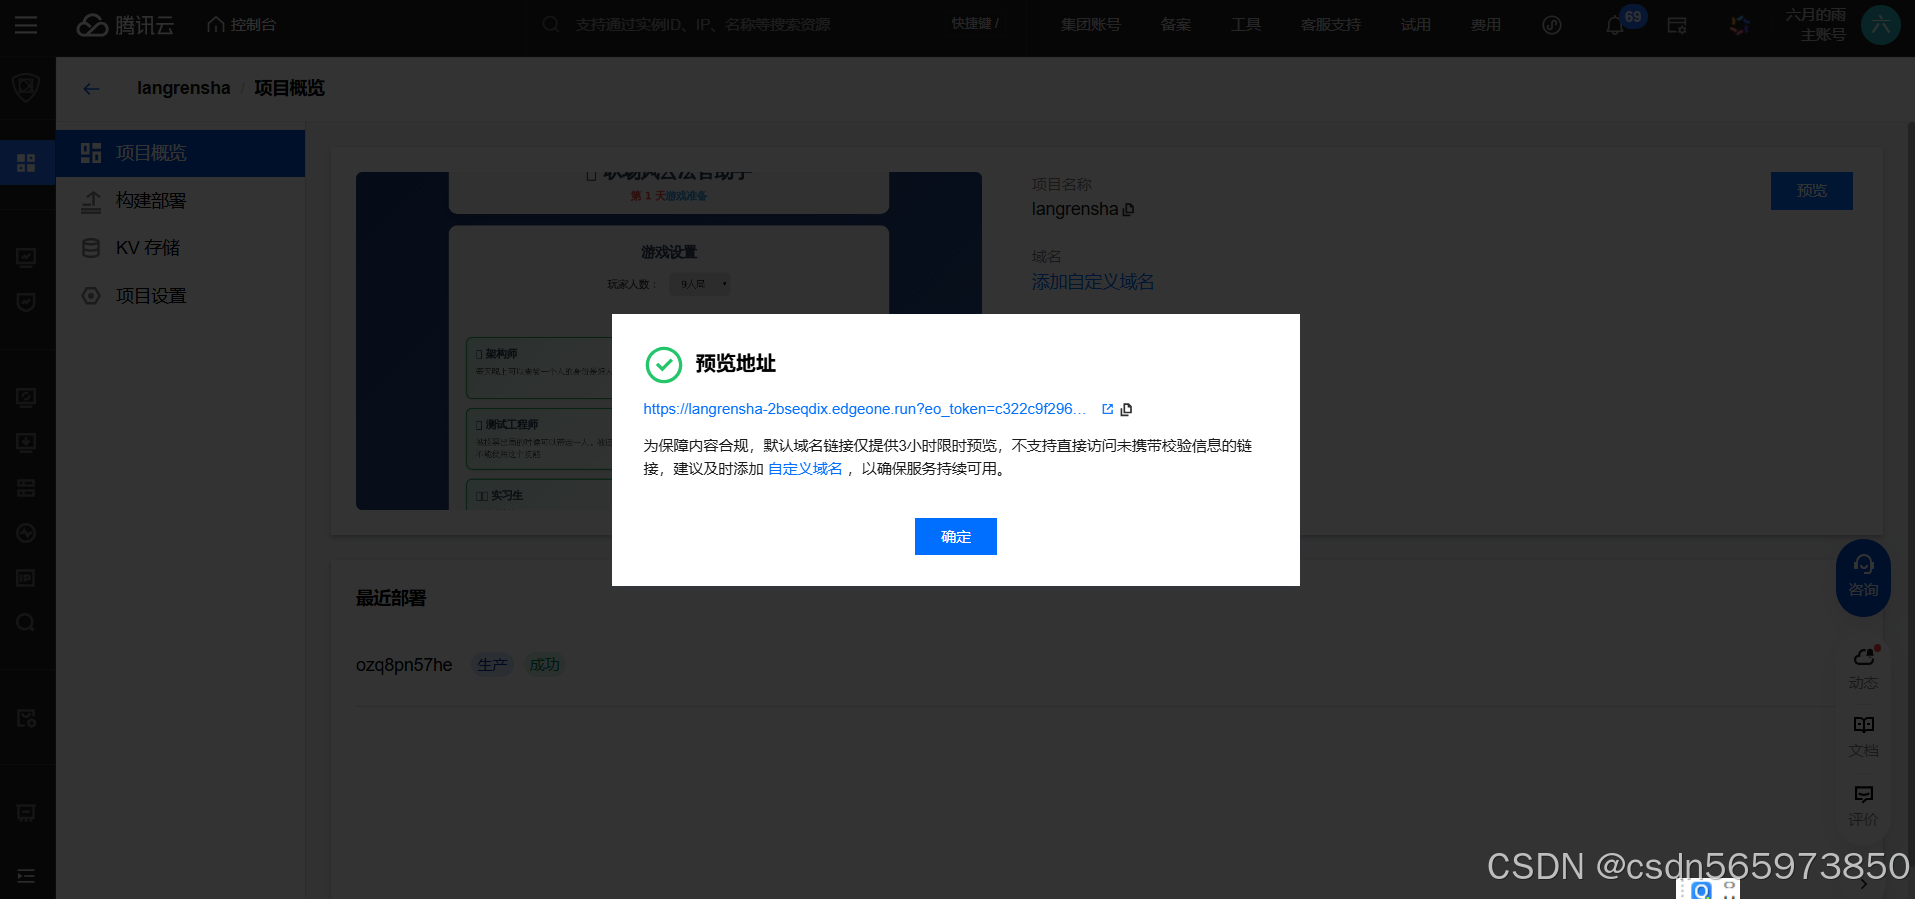The image size is (1915, 899).
Task: Expand the left rail collapse icon at bottom
Action: [26, 876]
